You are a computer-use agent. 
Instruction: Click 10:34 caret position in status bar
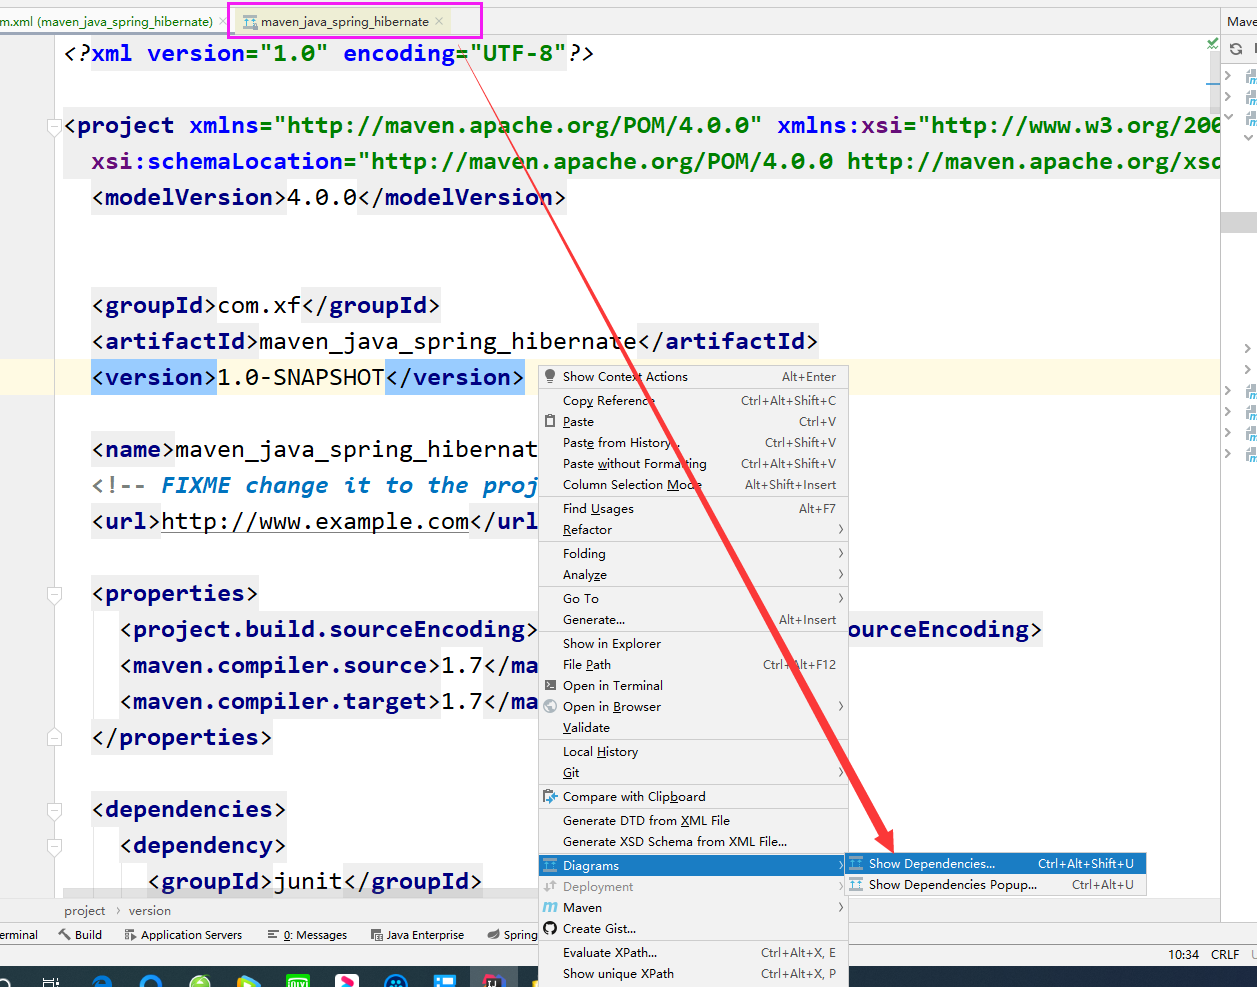point(1183,955)
